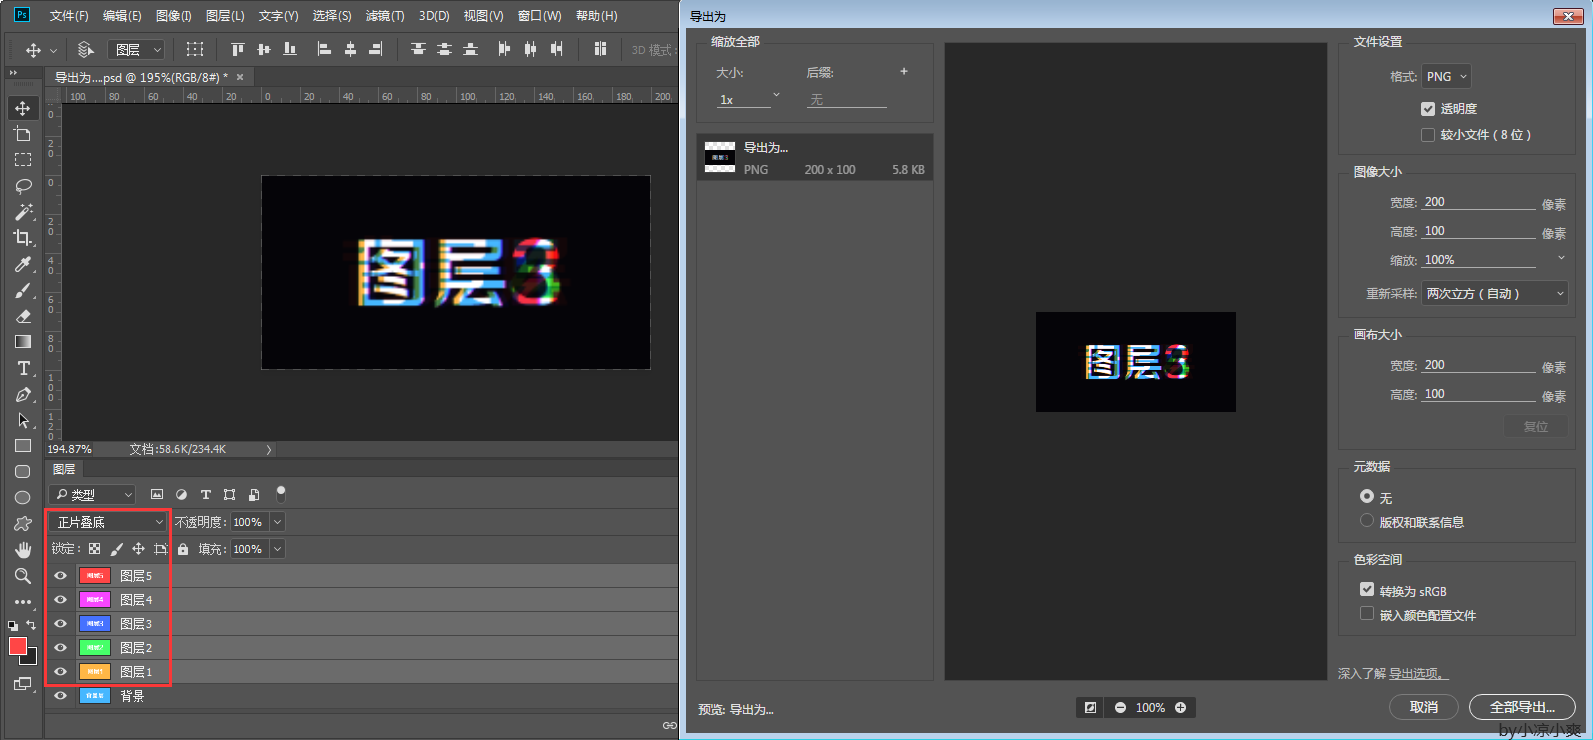Open the 1x size dropdown
1593x740 pixels.
(x=748, y=99)
